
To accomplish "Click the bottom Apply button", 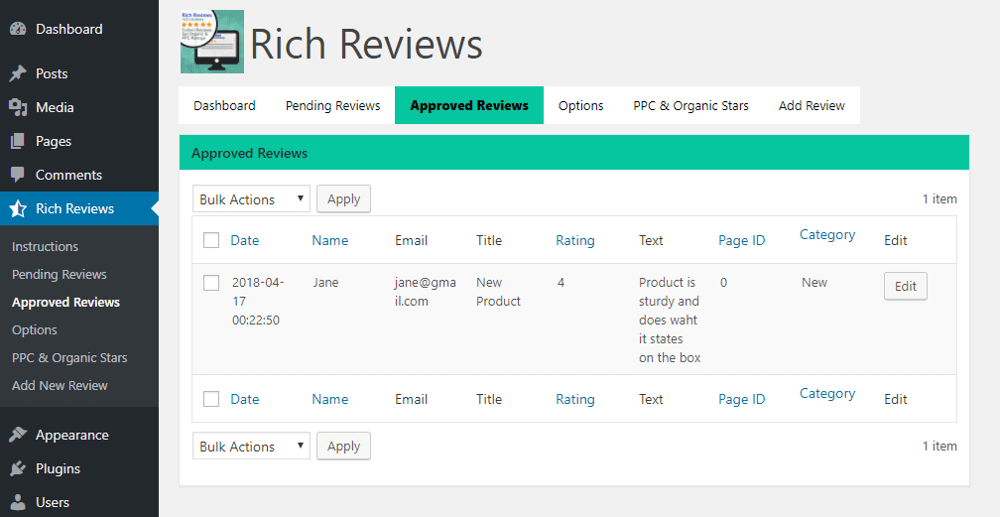I will pos(344,446).
